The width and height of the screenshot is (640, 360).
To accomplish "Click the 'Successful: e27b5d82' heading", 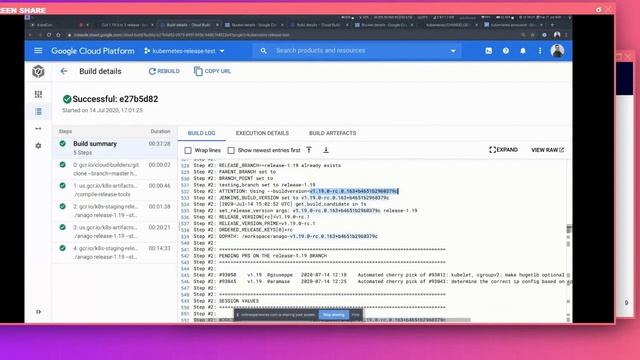I will 115,99.
